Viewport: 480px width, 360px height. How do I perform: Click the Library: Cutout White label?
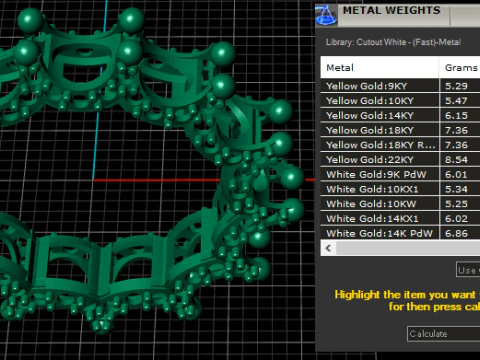point(393,42)
